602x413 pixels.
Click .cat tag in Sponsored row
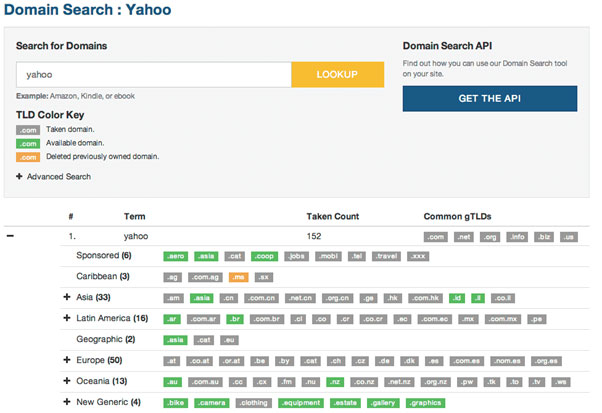[235, 256]
